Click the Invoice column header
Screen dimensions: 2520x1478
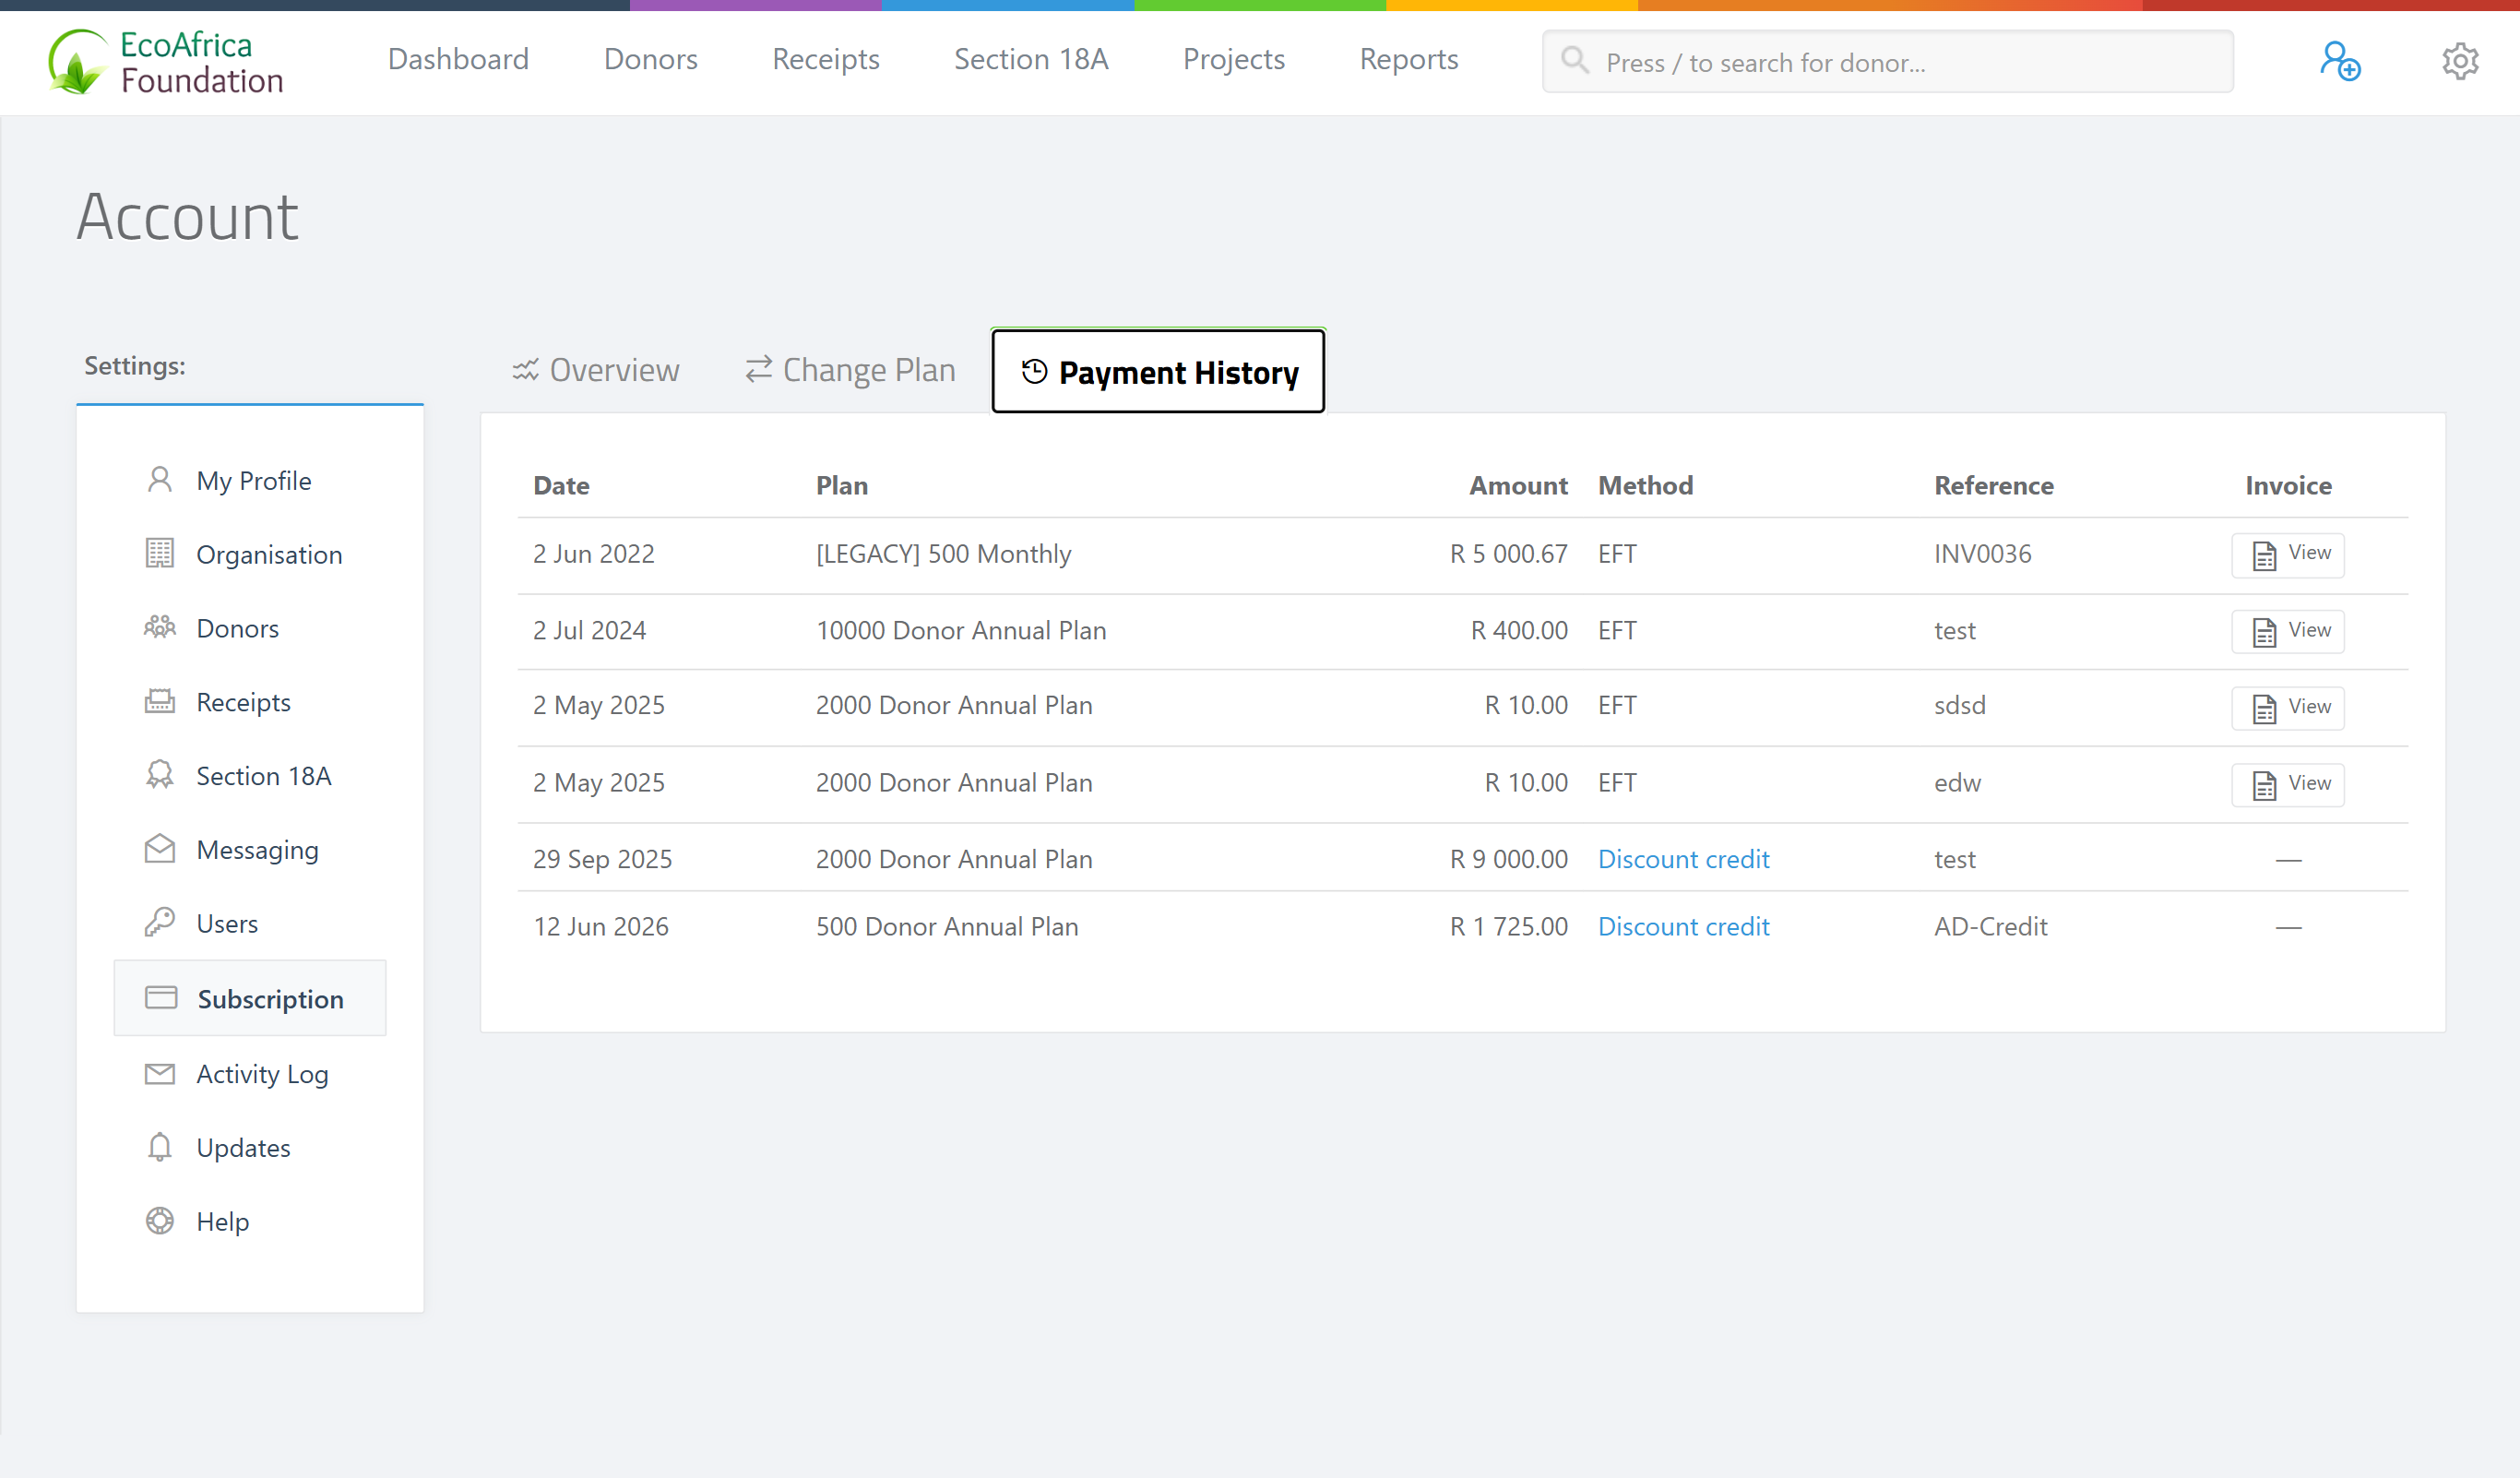2288,486
